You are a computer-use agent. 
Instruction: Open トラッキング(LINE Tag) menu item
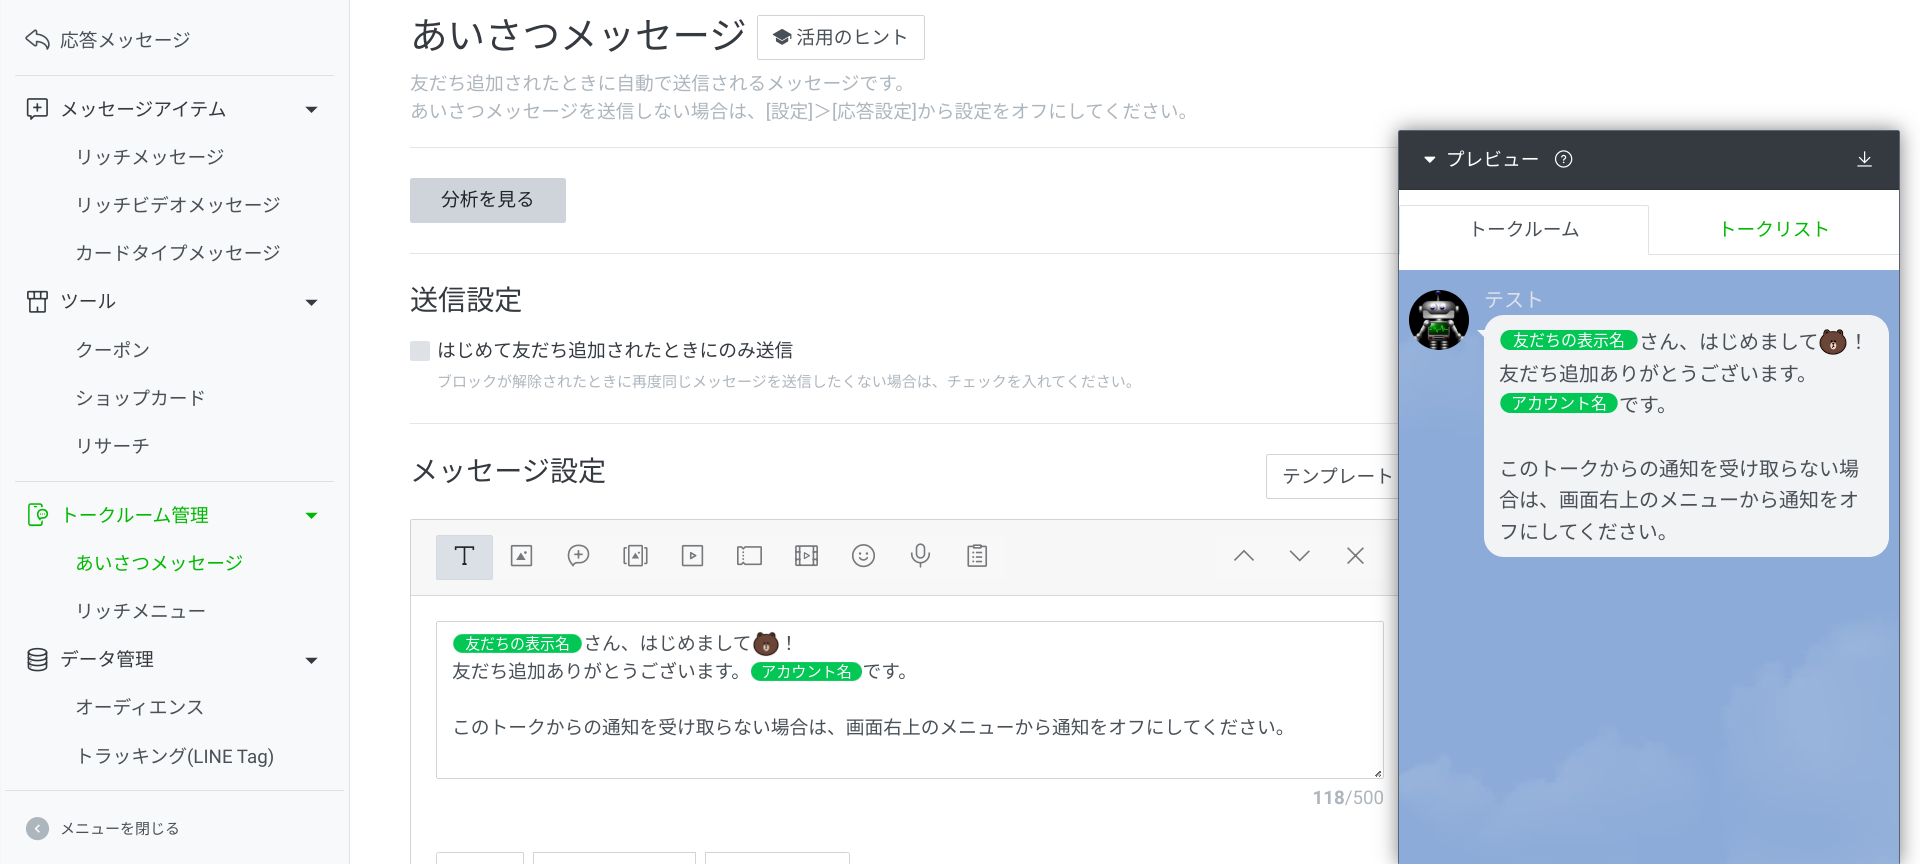175,756
